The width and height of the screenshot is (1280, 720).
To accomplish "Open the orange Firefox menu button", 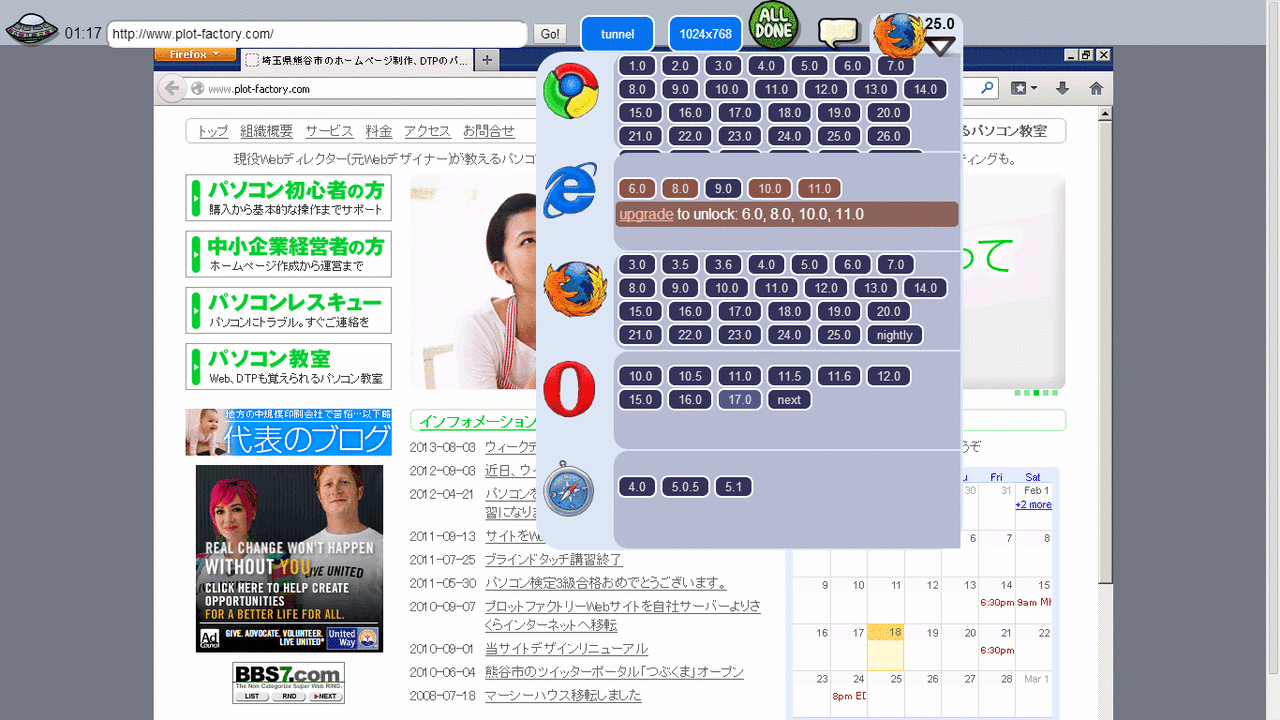I will click(195, 54).
